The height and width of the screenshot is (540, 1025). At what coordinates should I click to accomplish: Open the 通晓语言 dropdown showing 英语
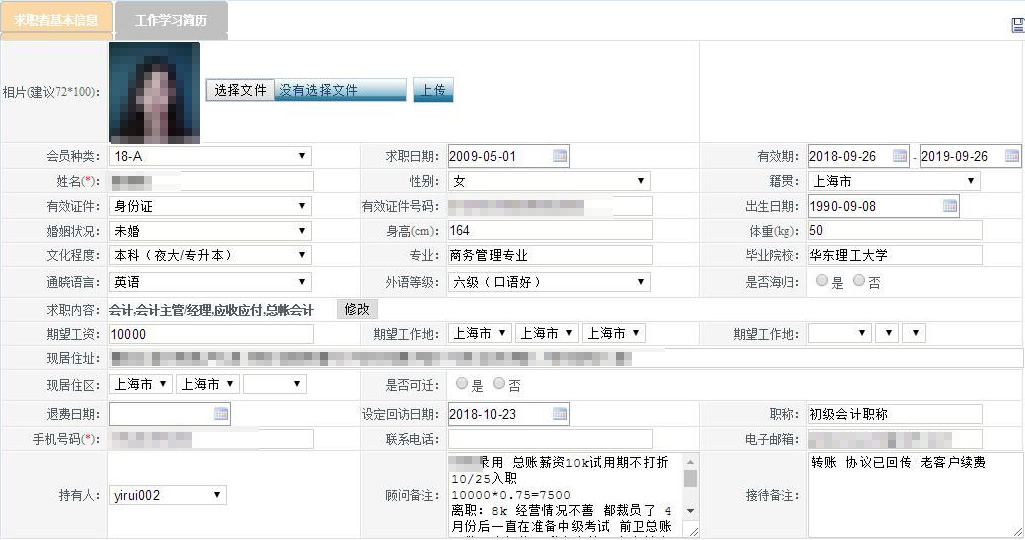coord(210,282)
